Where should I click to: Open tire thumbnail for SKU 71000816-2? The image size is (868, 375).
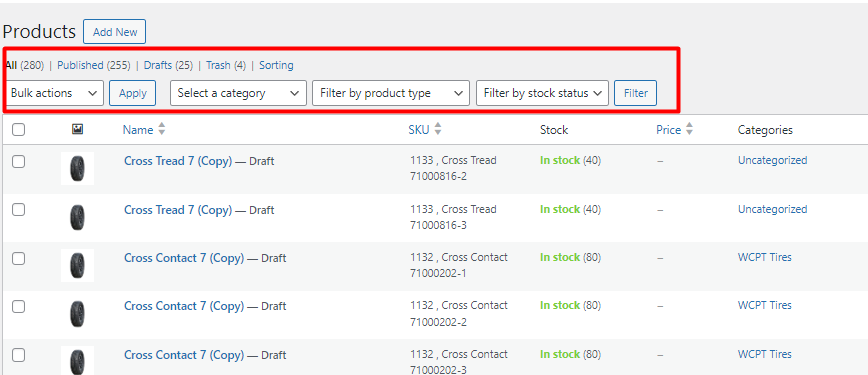coord(78,168)
